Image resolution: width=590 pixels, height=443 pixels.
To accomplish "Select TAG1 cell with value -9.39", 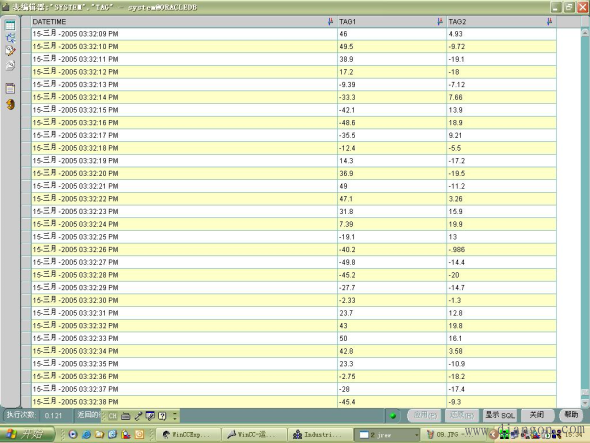I will pos(392,85).
